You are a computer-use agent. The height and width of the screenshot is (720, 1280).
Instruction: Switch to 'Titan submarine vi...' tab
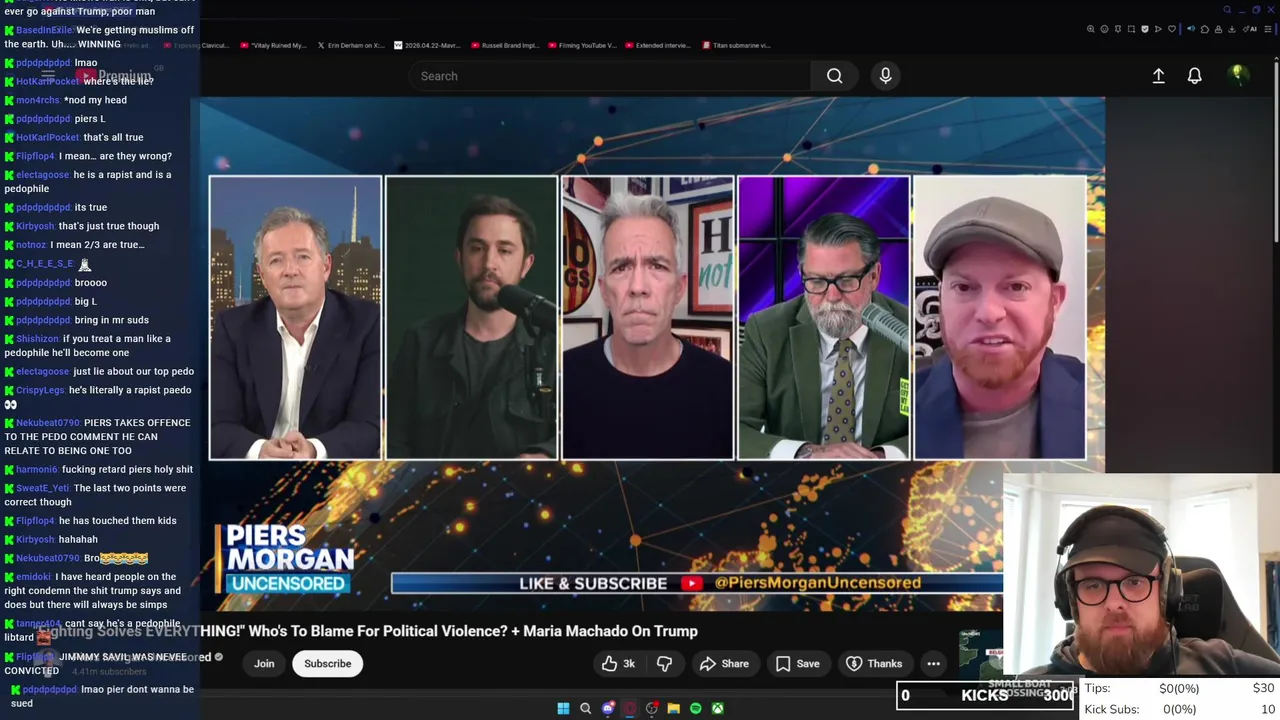click(737, 45)
